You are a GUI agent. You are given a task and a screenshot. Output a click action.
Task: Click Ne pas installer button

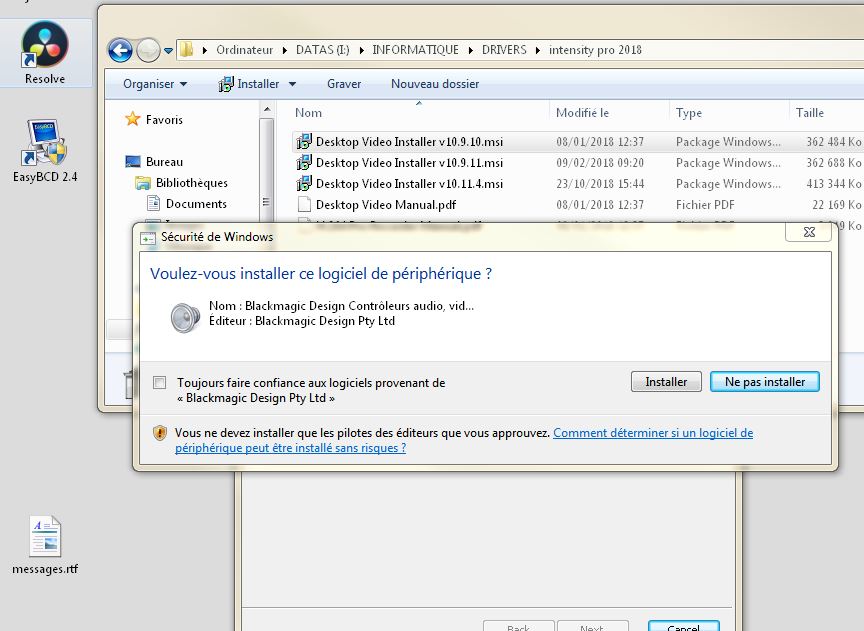[765, 381]
